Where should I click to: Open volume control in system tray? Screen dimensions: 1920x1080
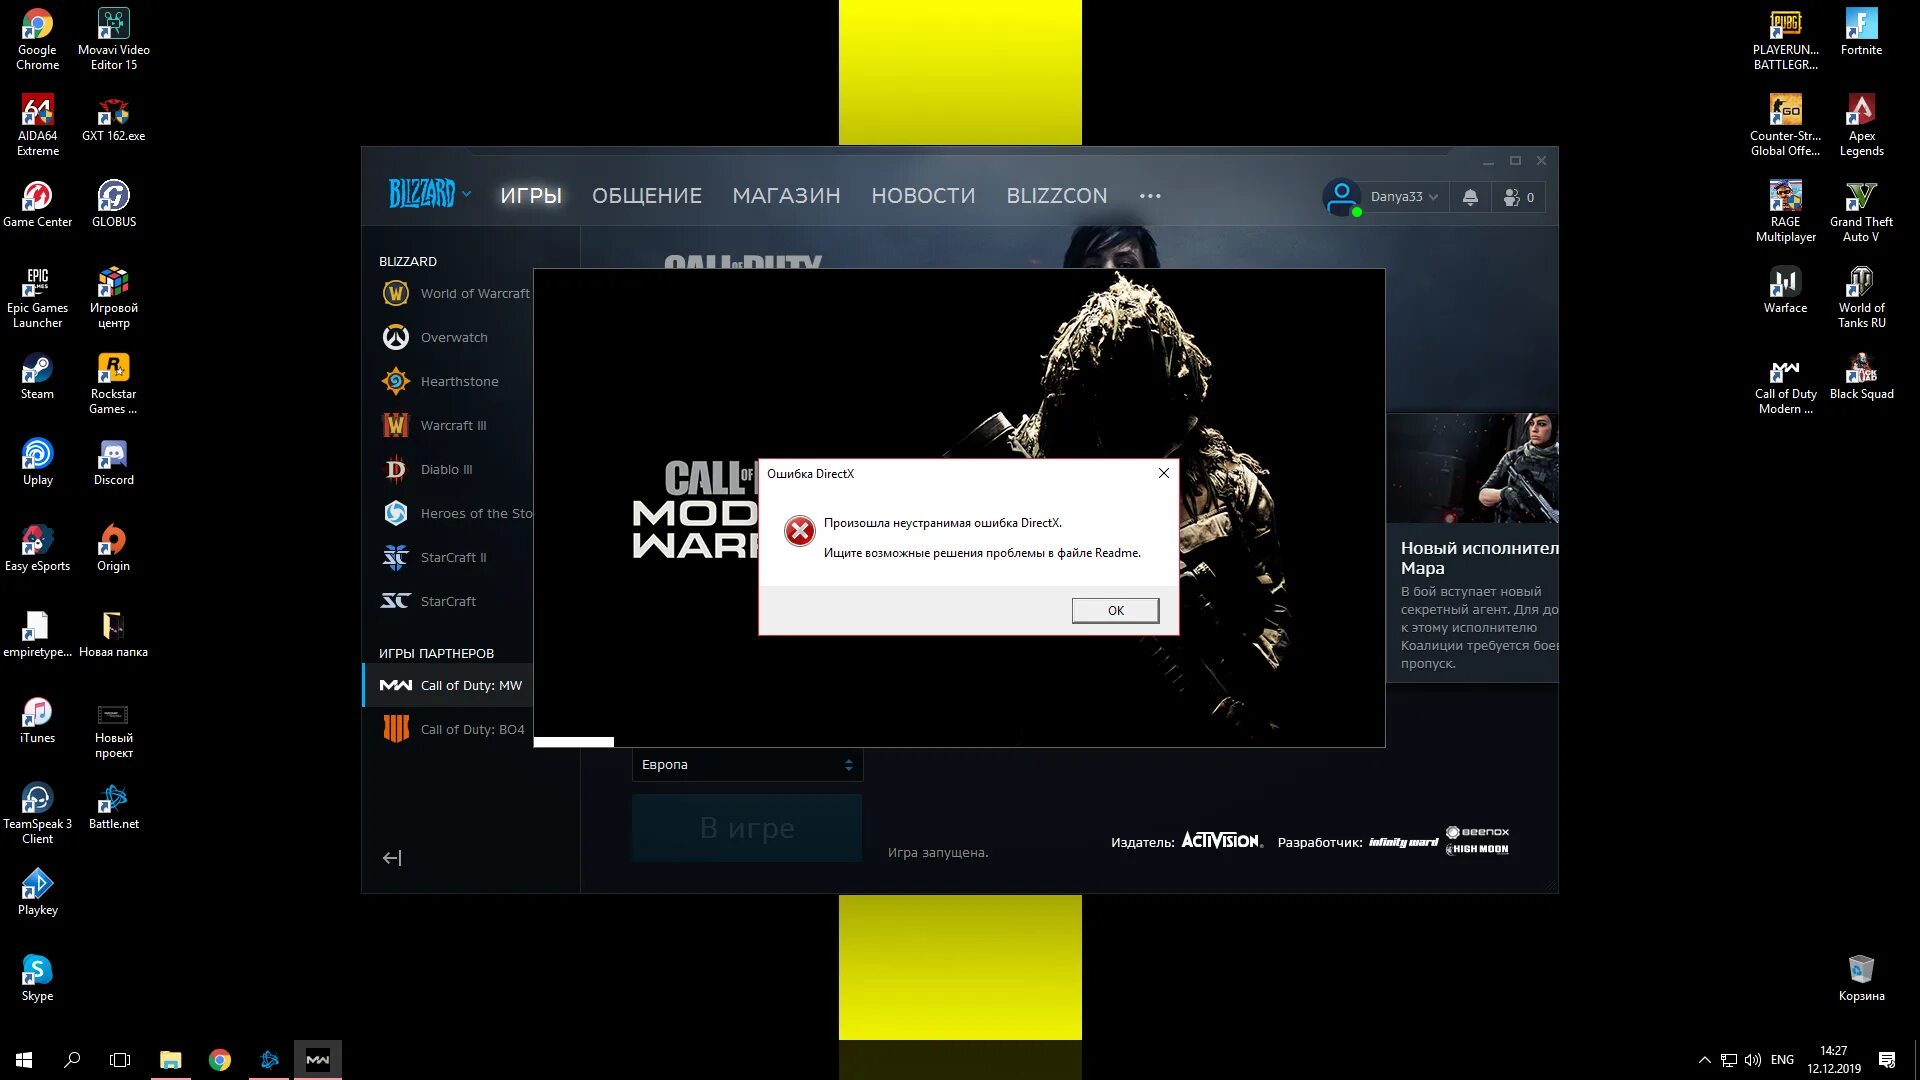[x=1752, y=1060]
